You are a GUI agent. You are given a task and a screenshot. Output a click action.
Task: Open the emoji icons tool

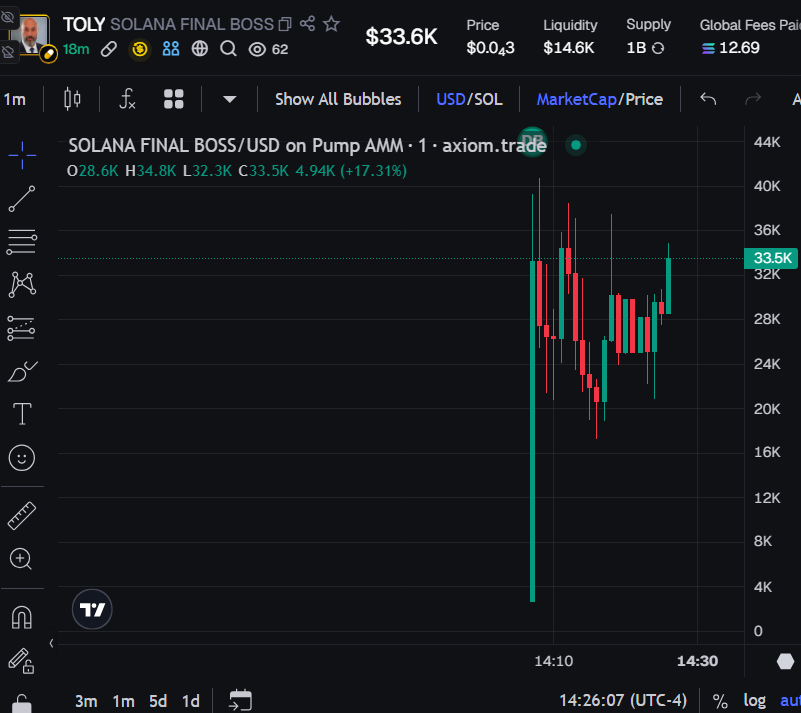click(21, 458)
